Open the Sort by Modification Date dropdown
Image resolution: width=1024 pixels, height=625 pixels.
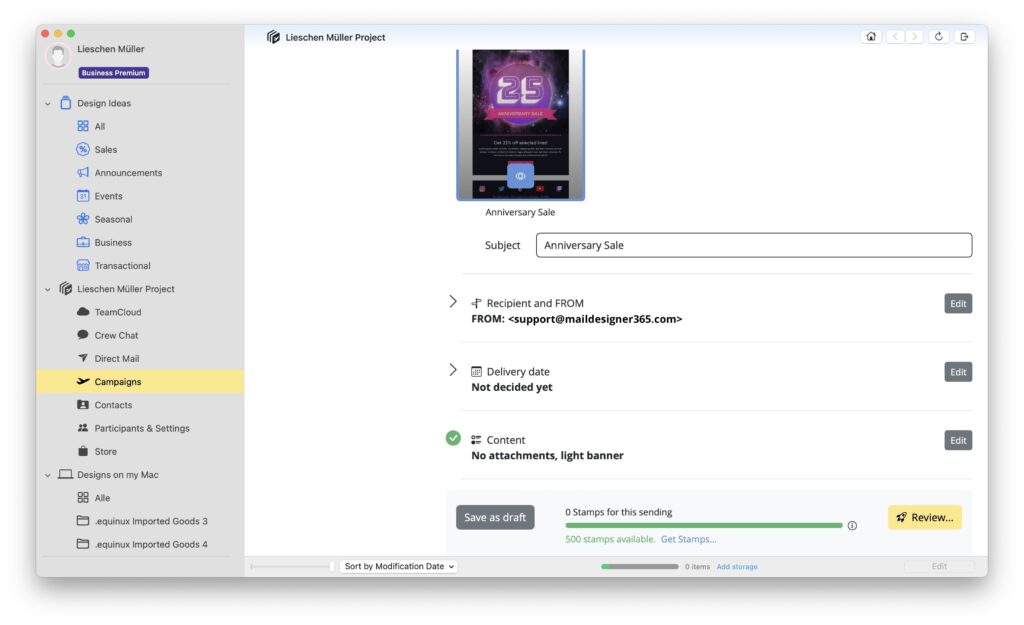(x=398, y=566)
